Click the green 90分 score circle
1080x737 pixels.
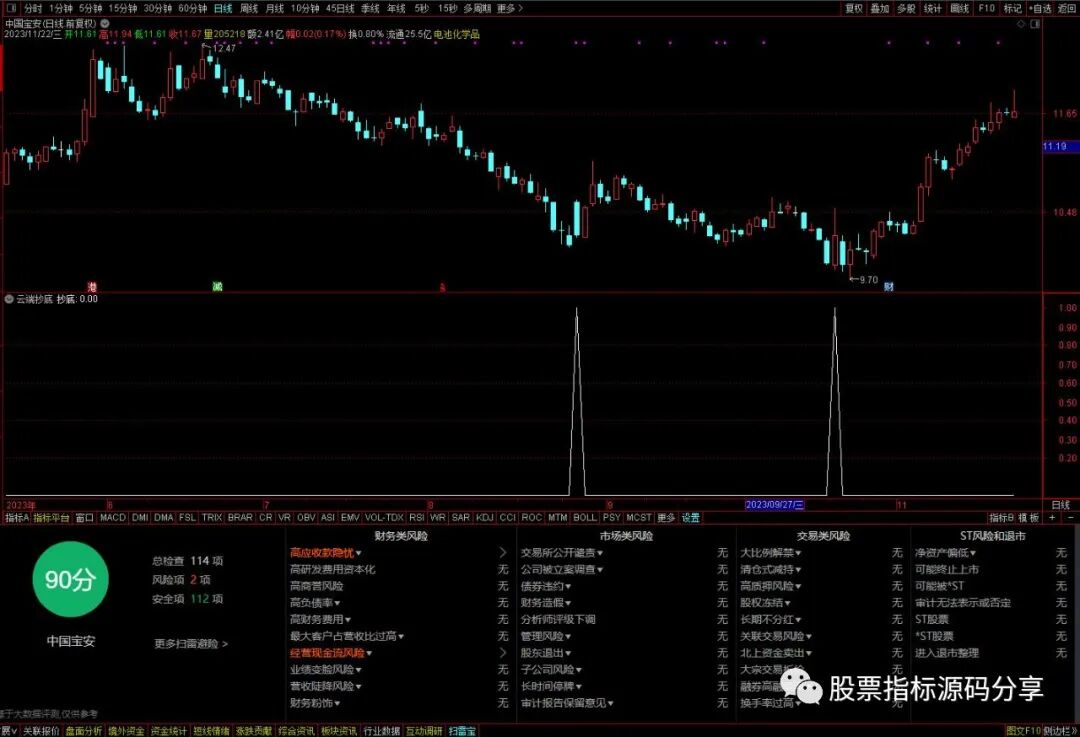70,579
